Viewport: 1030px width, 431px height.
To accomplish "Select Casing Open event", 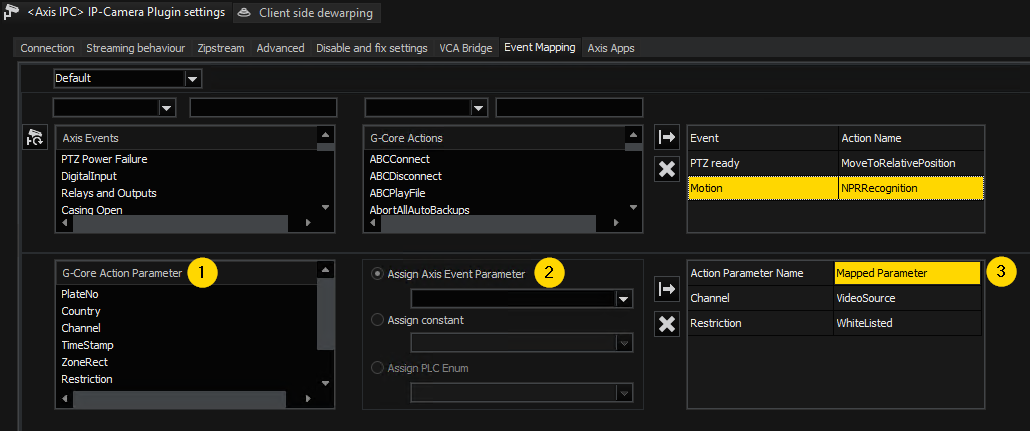I will pyautogui.click(x=92, y=210).
